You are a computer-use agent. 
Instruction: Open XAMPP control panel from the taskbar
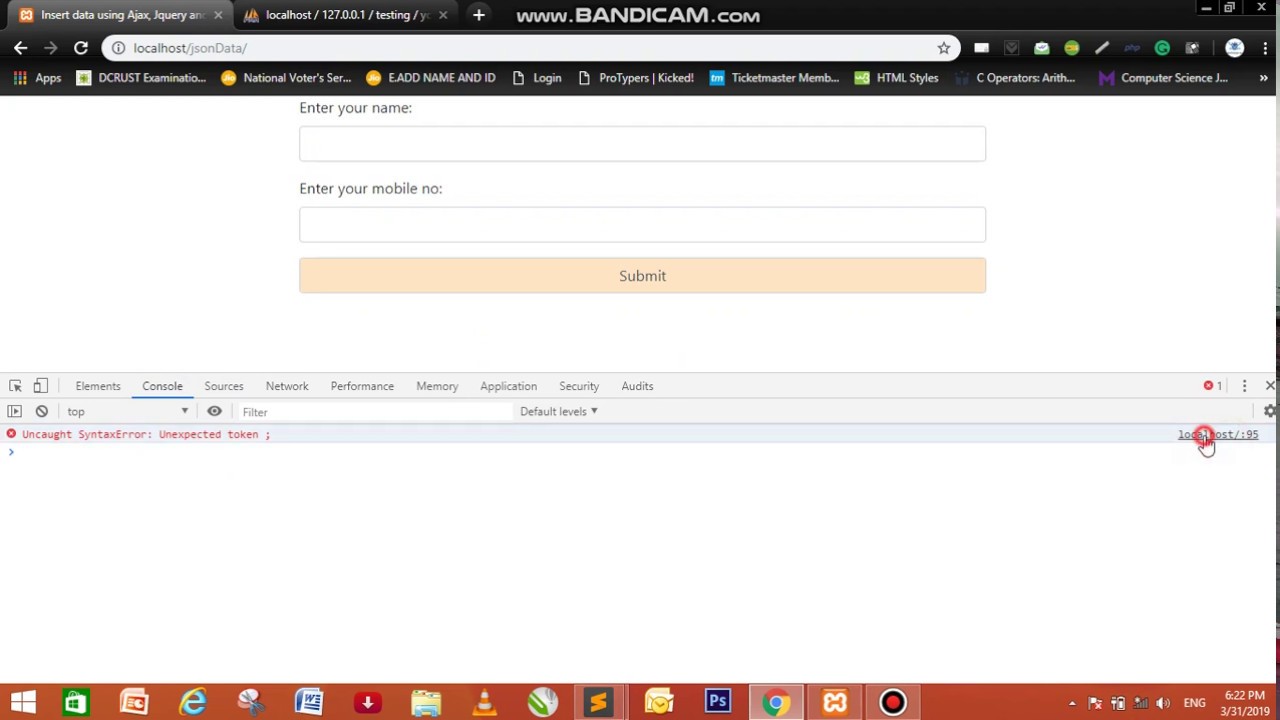pyautogui.click(x=835, y=702)
